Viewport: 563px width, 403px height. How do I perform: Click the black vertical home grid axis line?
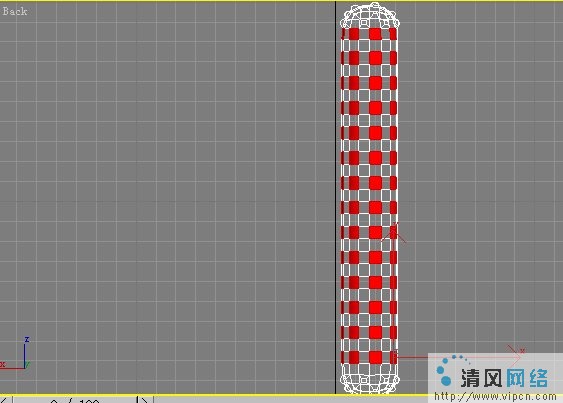click(335, 198)
